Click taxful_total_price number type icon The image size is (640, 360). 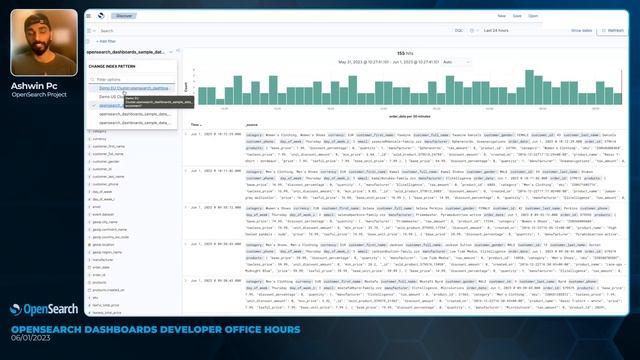[x=89, y=305]
